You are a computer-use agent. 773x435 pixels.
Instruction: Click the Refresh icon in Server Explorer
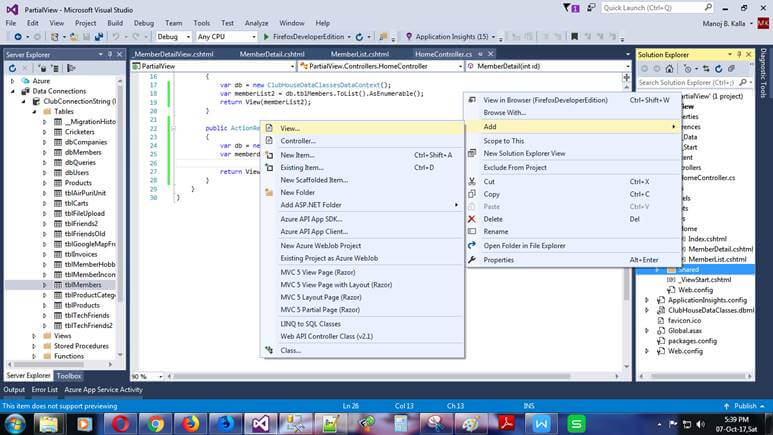pyautogui.click(x=12, y=68)
